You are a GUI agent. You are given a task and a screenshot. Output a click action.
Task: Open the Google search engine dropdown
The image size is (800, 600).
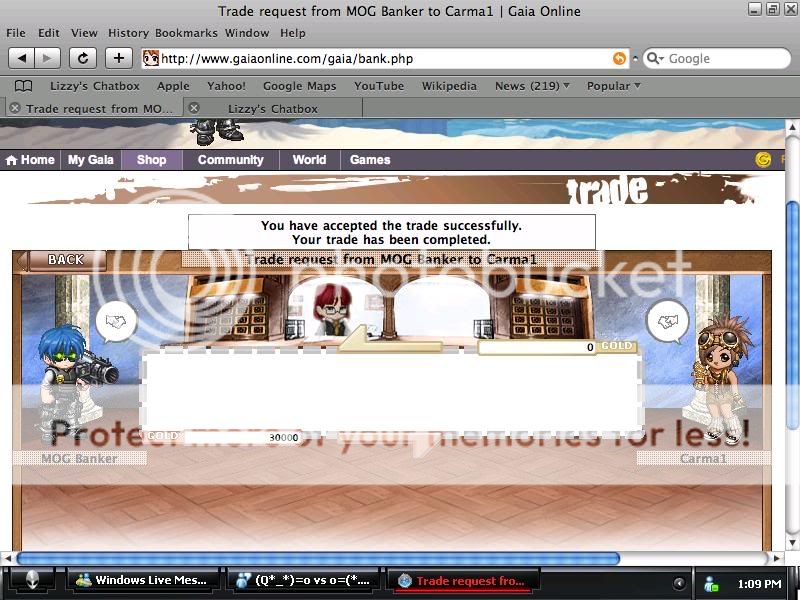655,59
